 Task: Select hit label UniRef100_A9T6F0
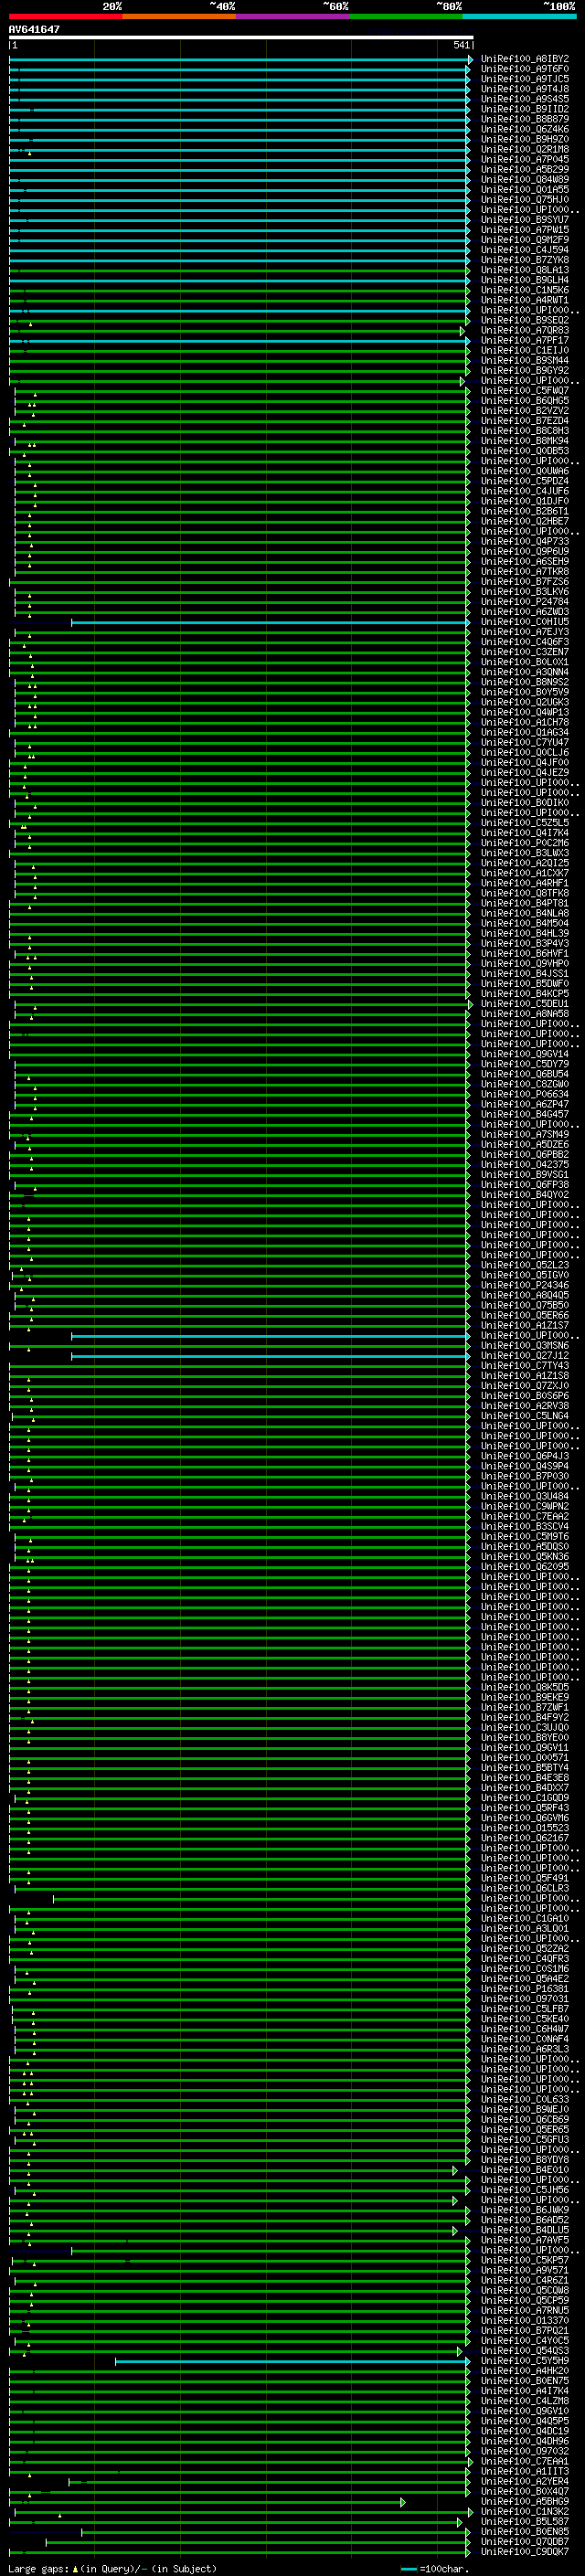525,69
